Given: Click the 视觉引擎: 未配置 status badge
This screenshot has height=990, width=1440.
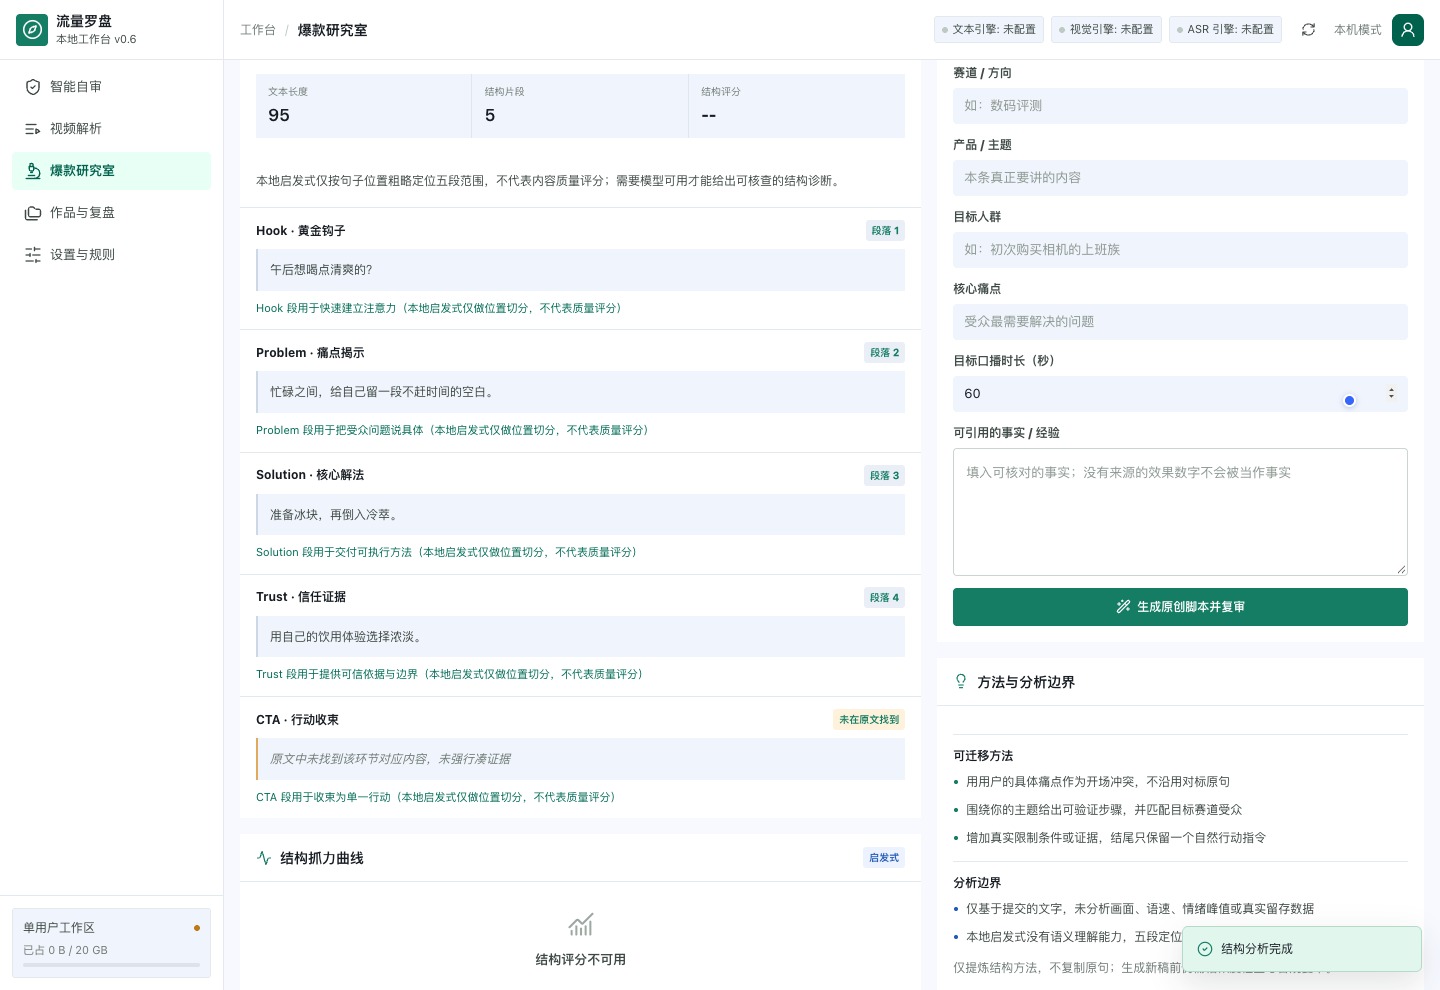Looking at the screenshot, I should pyautogui.click(x=1106, y=30).
